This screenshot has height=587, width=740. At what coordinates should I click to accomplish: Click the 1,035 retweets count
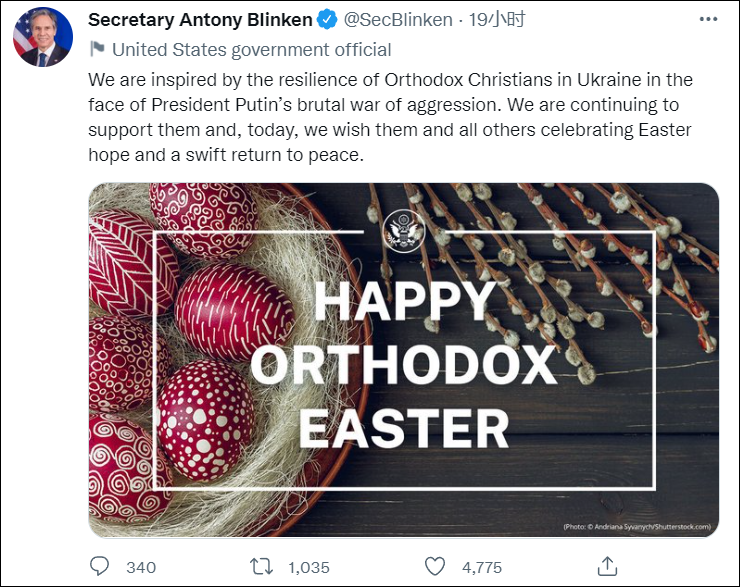(309, 567)
